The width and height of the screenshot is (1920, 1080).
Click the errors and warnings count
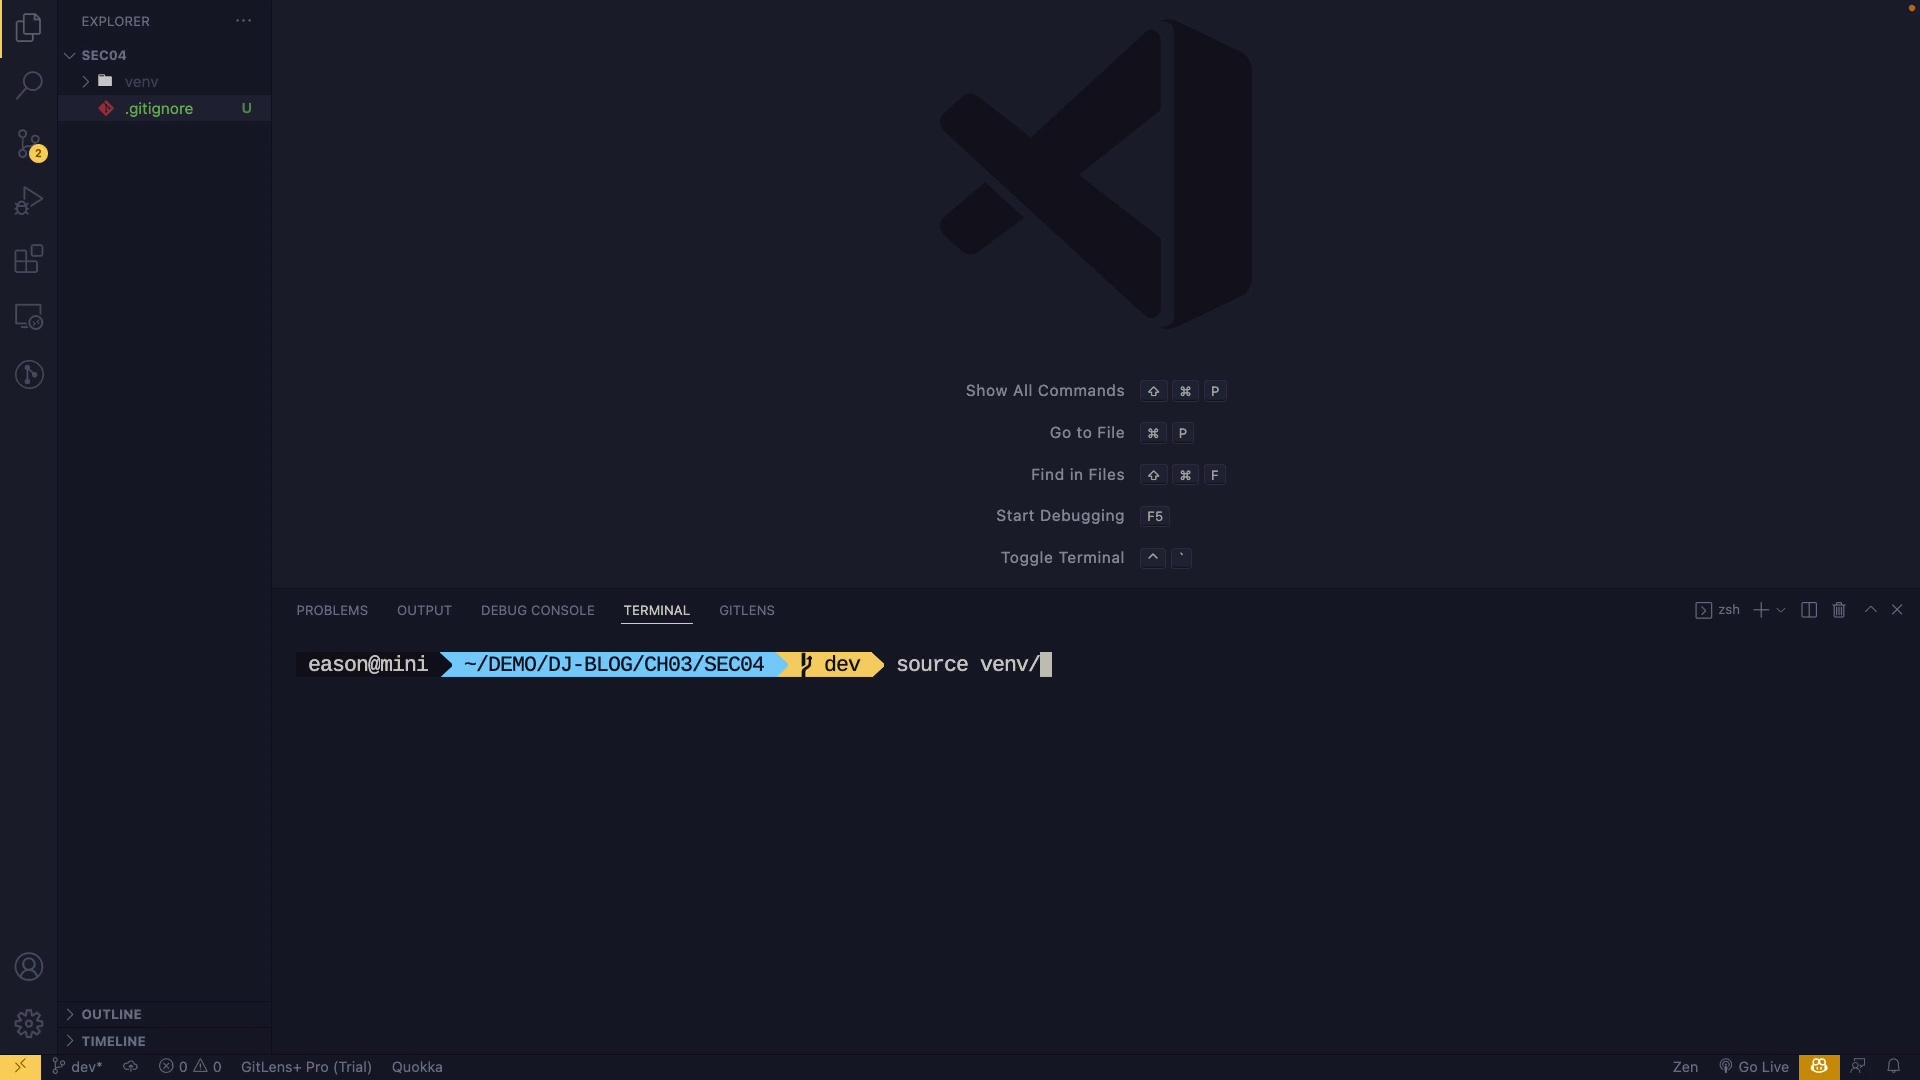(x=190, y=1067)
